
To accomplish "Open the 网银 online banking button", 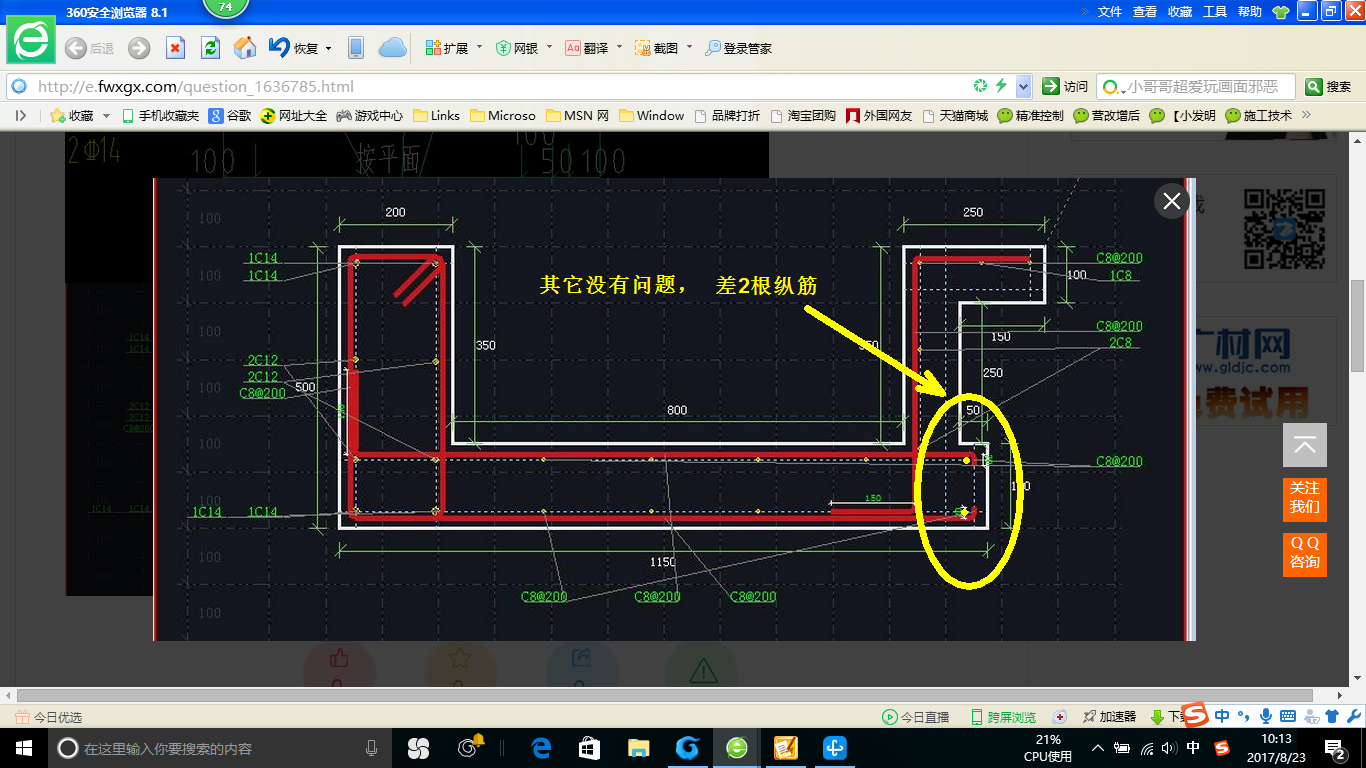I will click(517, 48).
